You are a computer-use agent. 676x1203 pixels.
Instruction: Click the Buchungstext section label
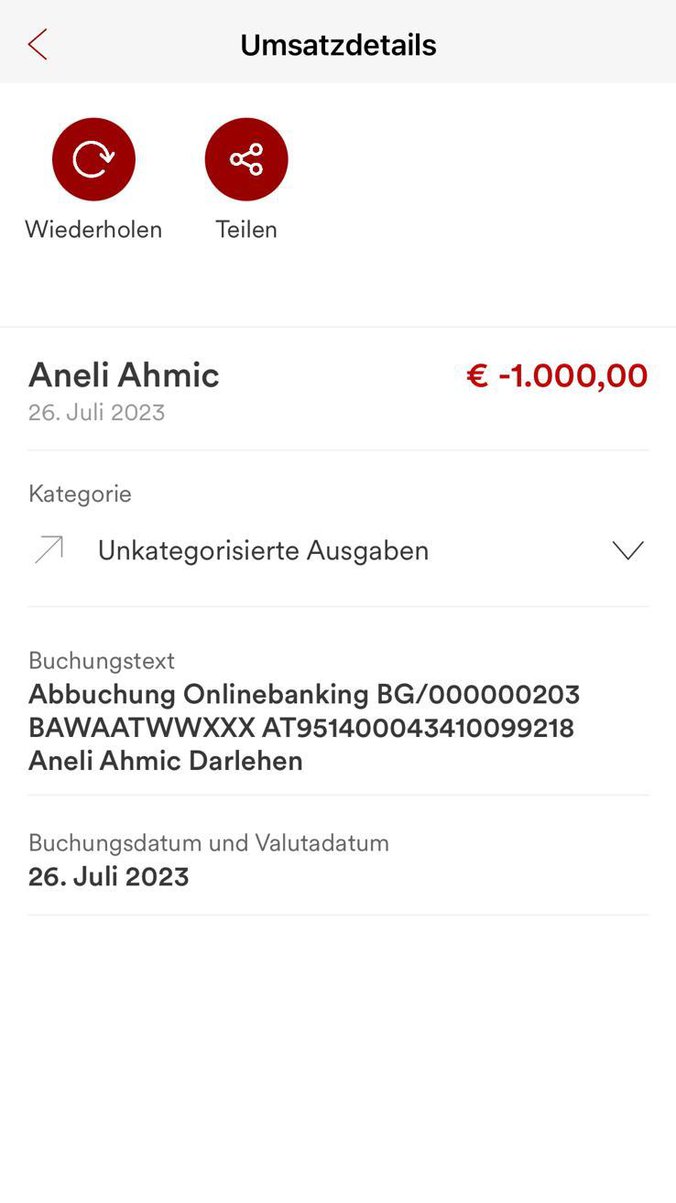click(x=101, y=661)
